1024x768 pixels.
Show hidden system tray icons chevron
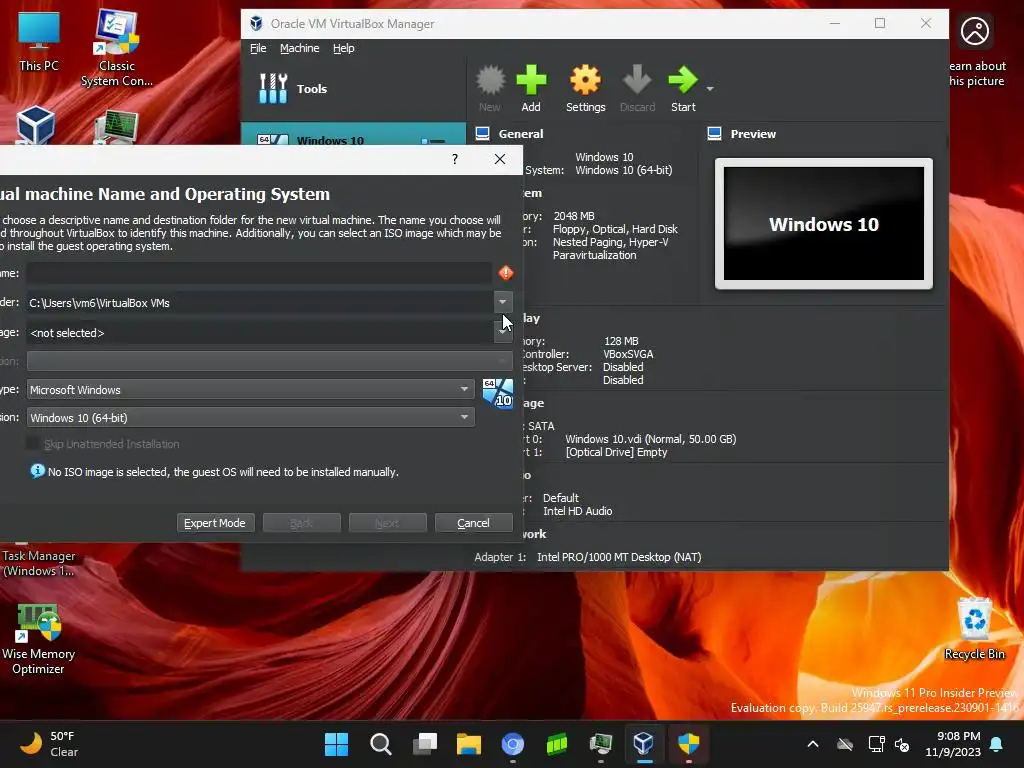point(813,744)
